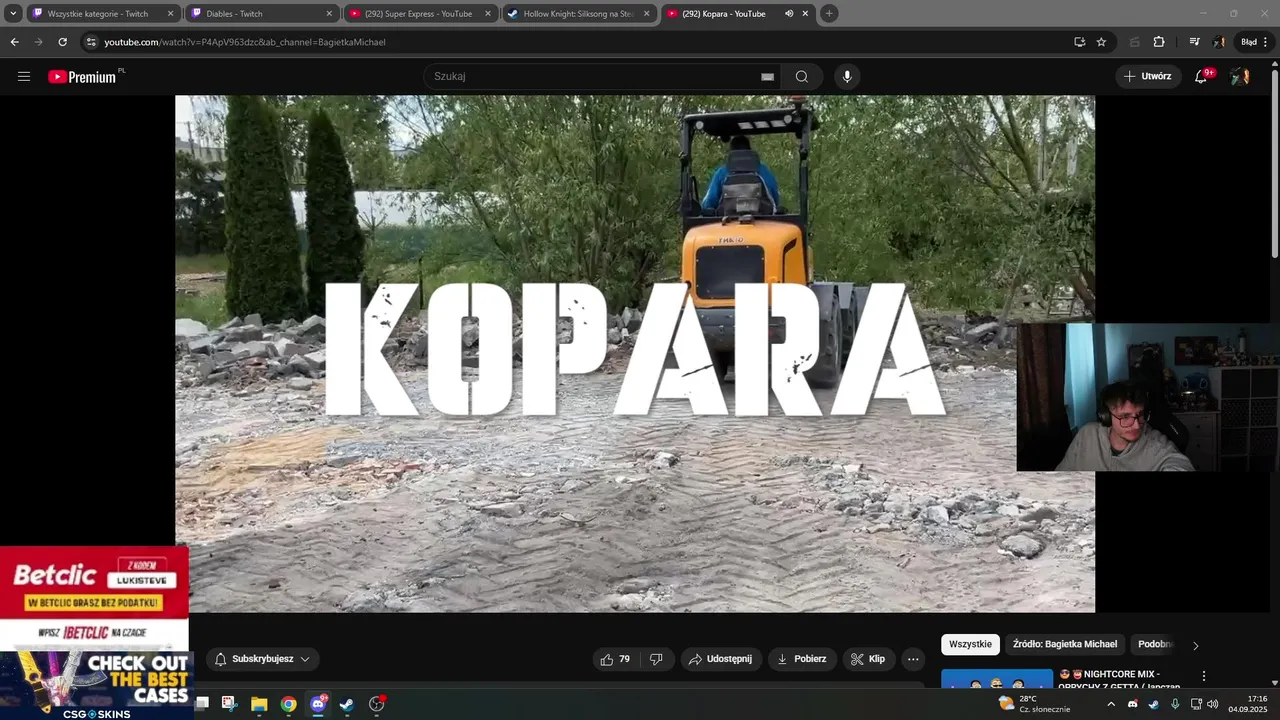Bookmark this page with the star
This screenshot has height=720, width=1280.
1101,42
